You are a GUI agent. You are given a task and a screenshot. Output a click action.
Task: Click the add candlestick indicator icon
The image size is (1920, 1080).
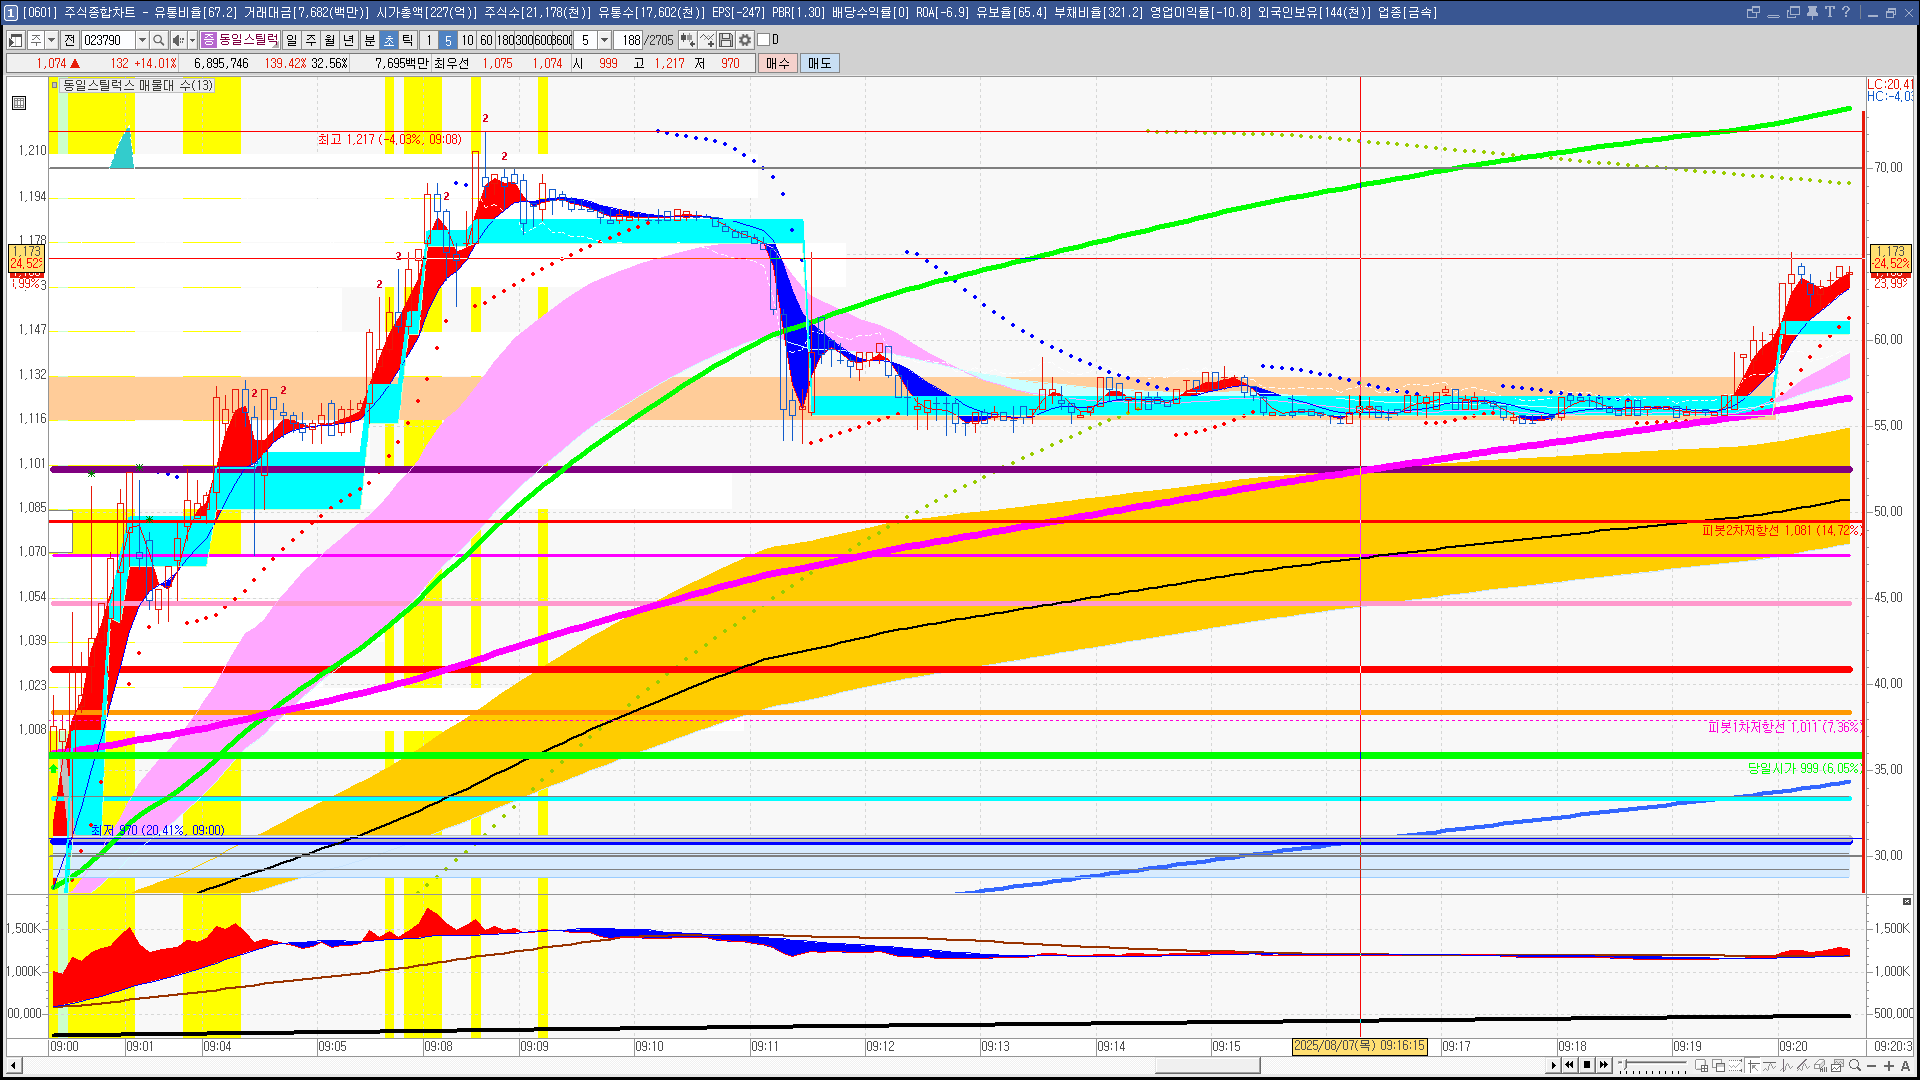click(688, 40)
